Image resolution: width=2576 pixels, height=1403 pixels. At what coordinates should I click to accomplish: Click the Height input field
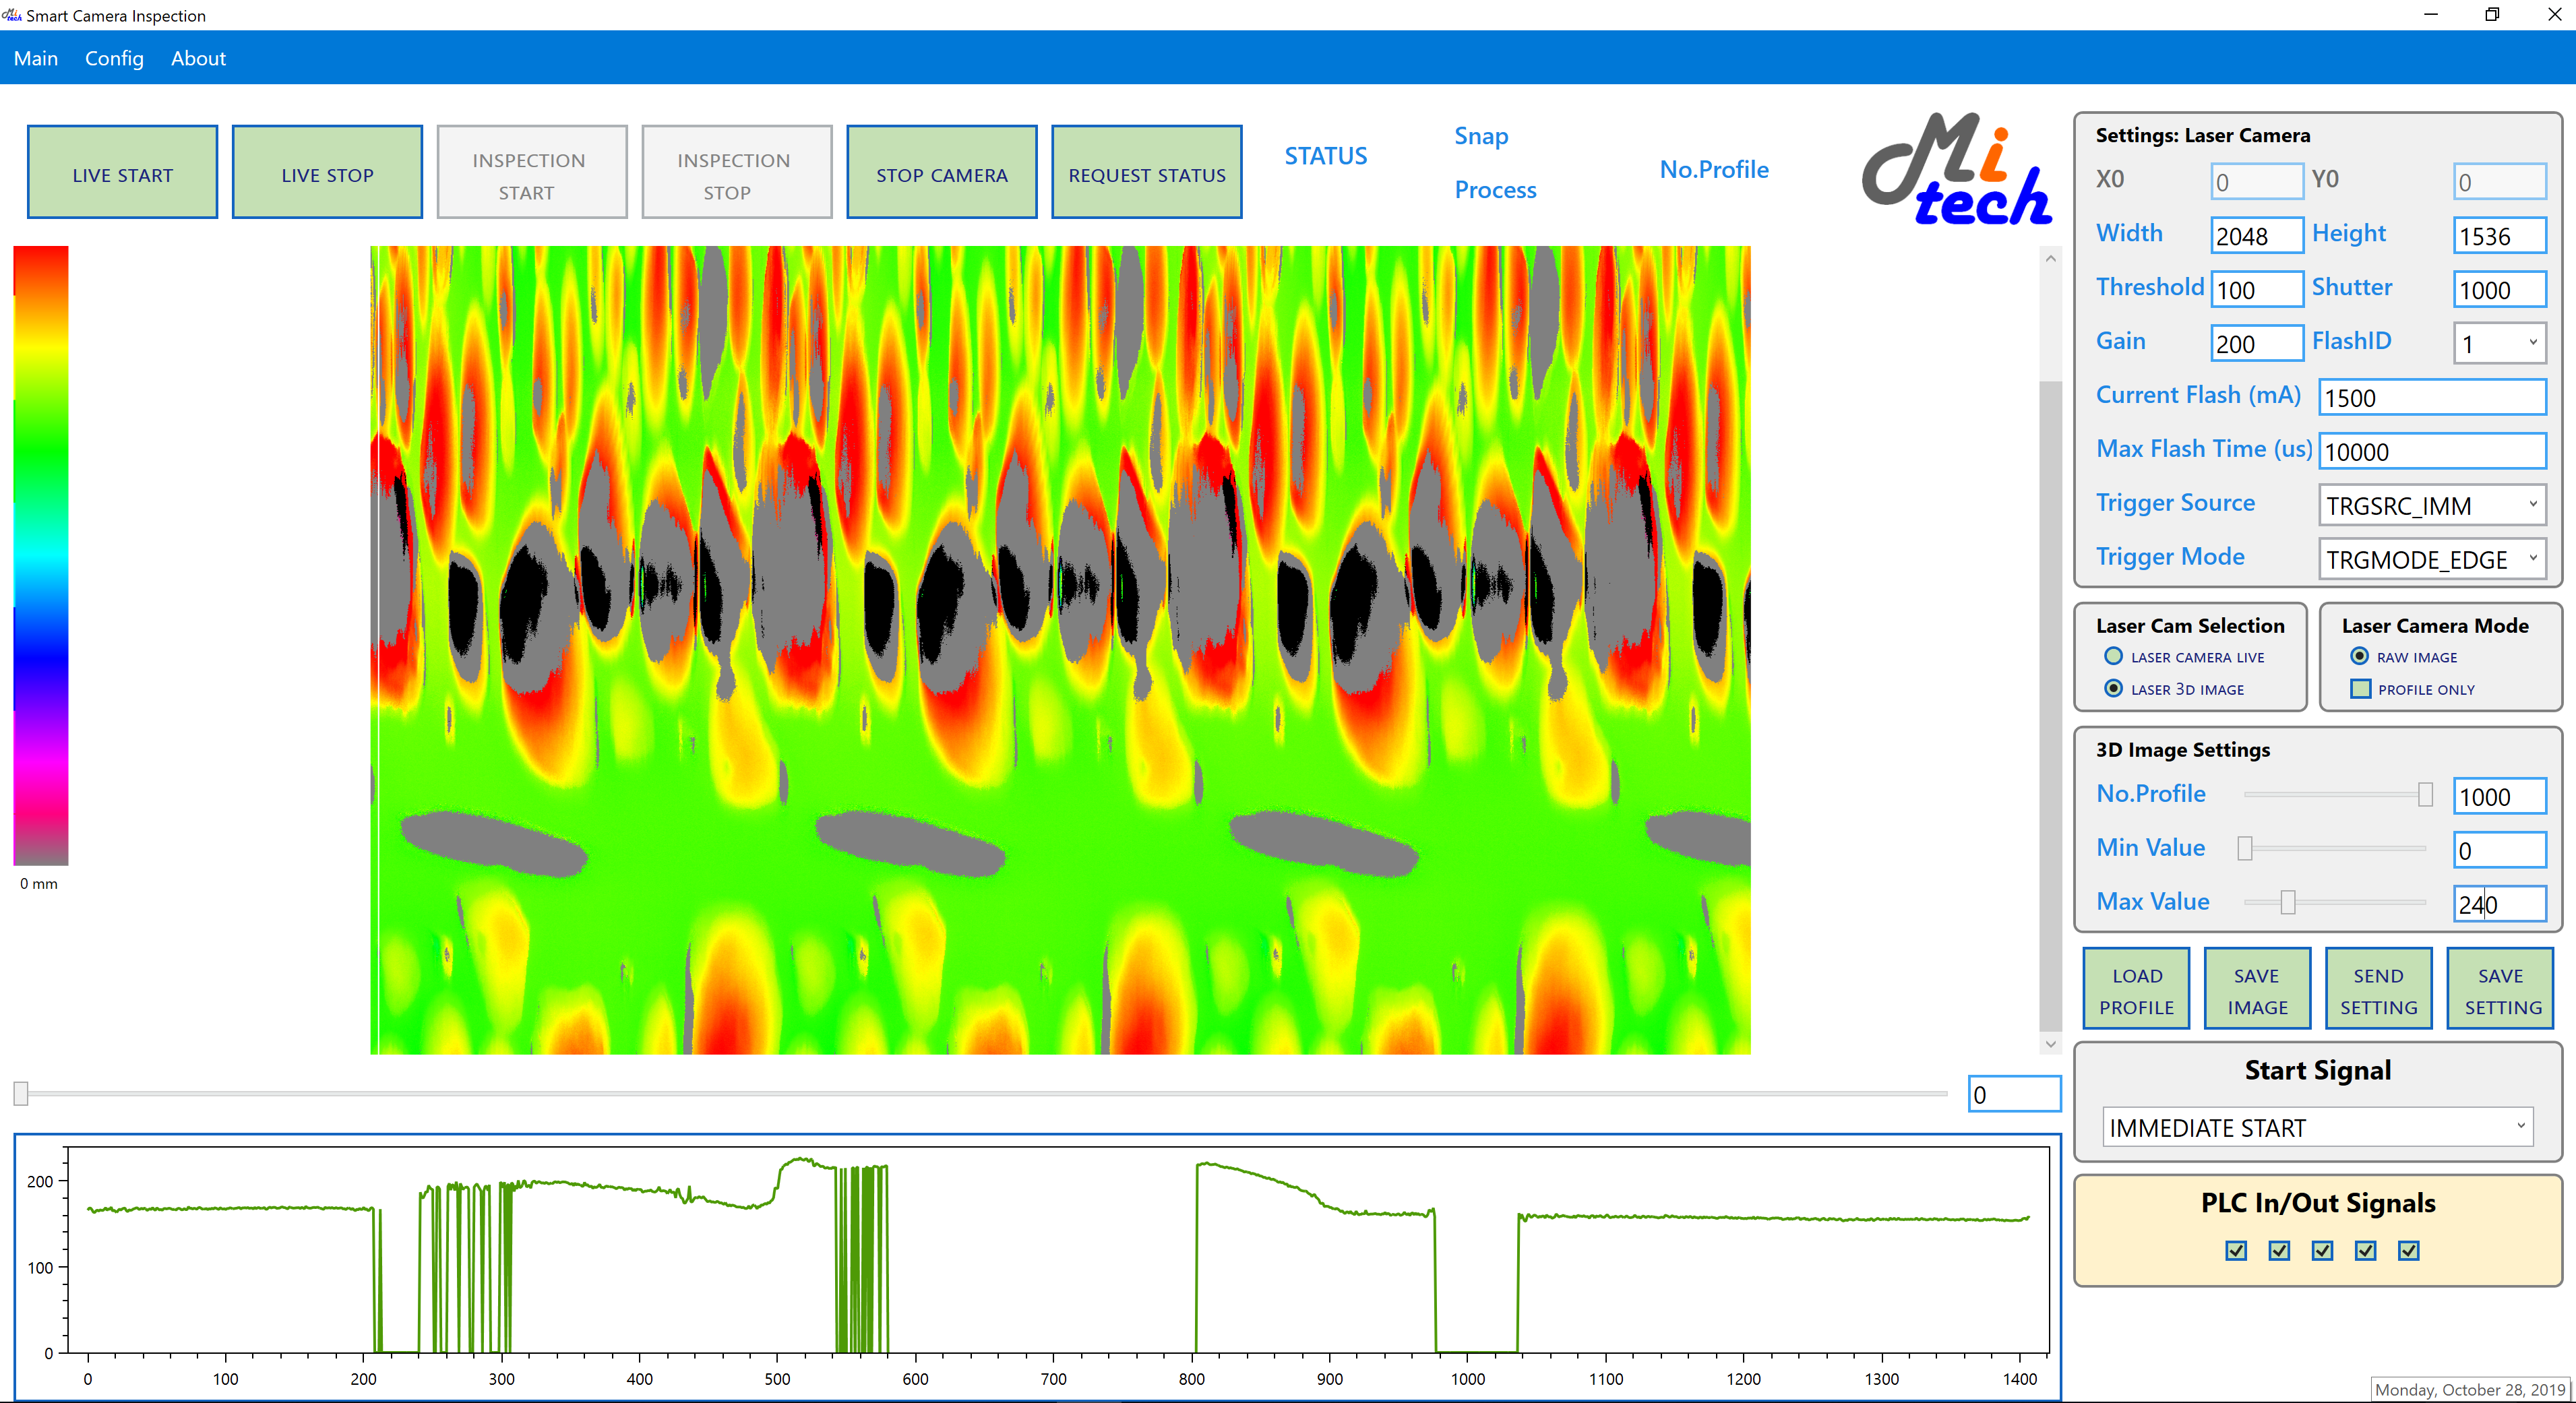coord(2499,235)
